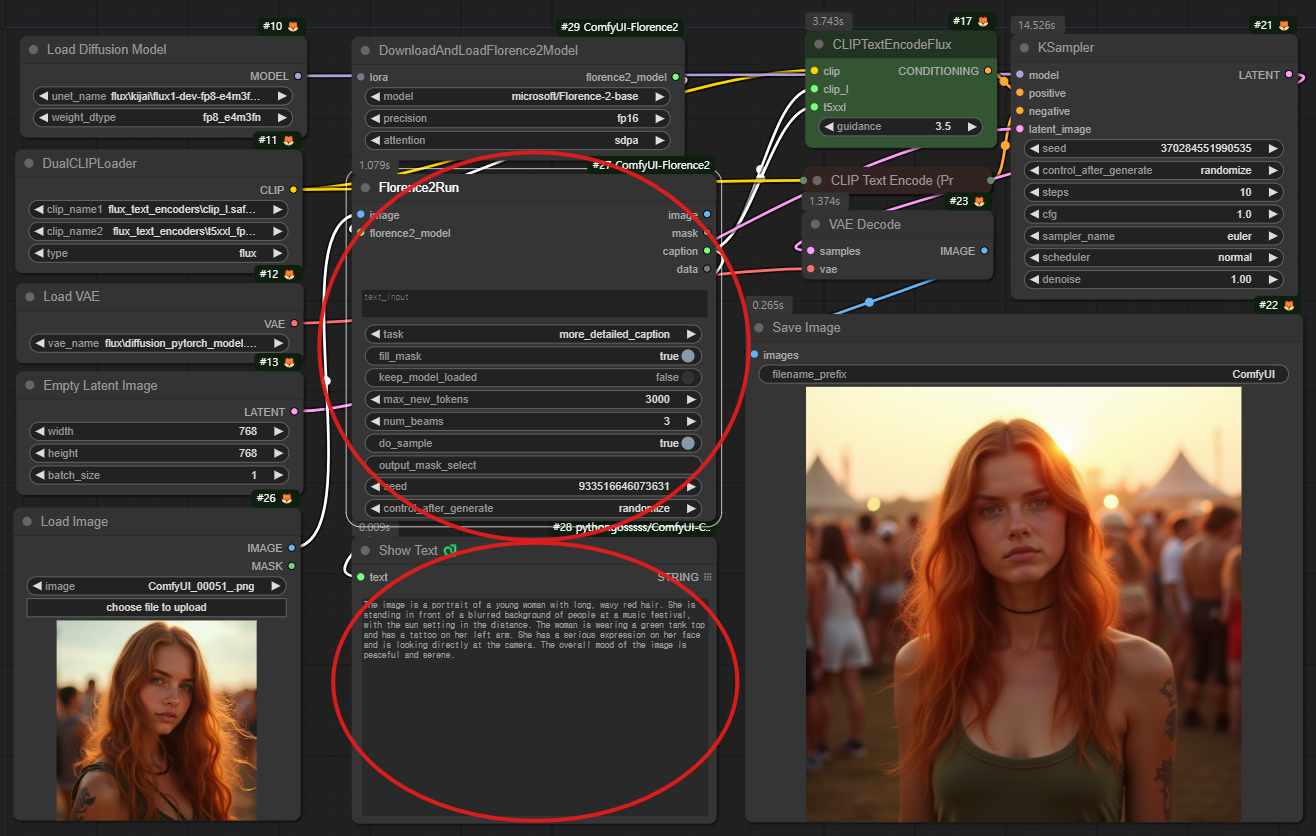
Task: Decrease the height value with its left arrow
Action: click(40, 453)
